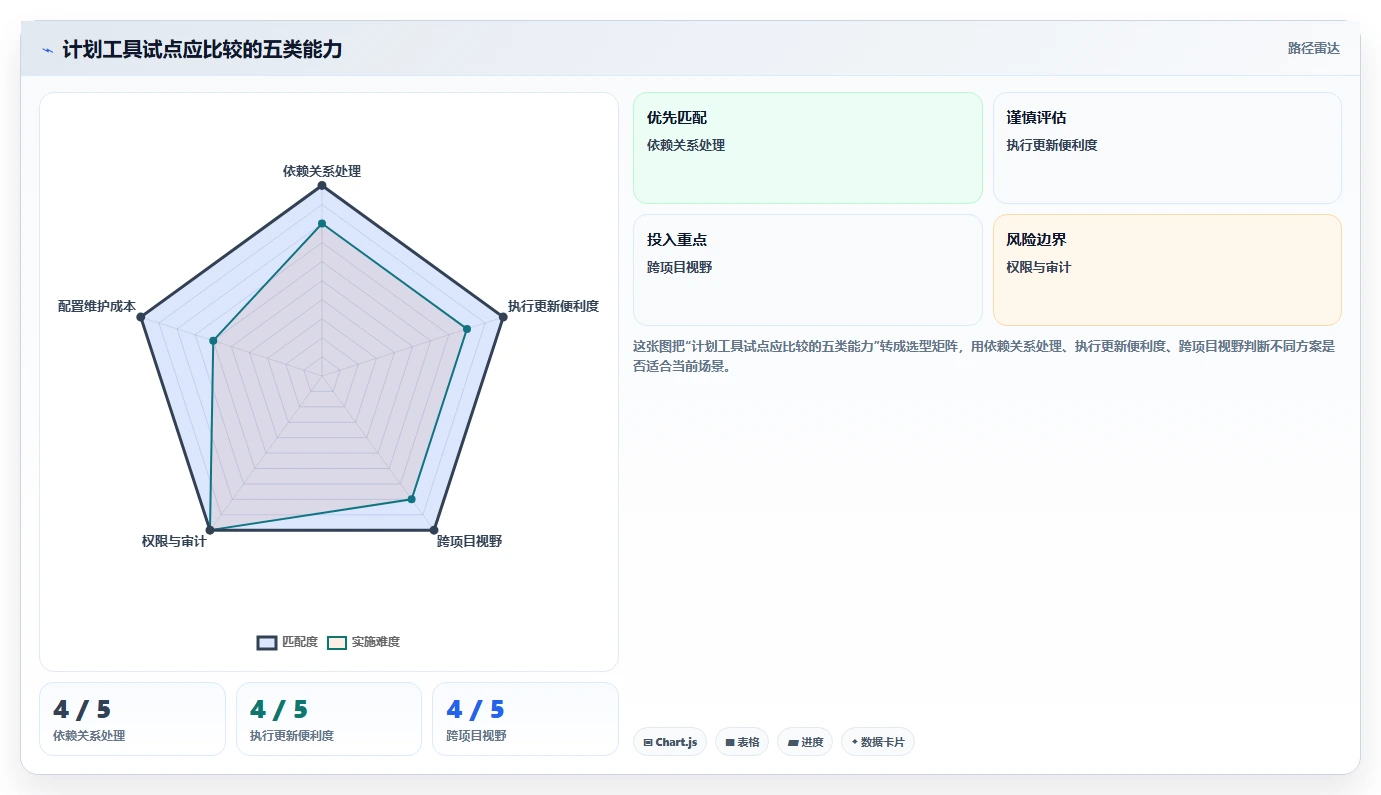Viewport: 1381px width, 795px height.
Task: Click the 路径雷达 label in the header
Action: coord(1314,48)
